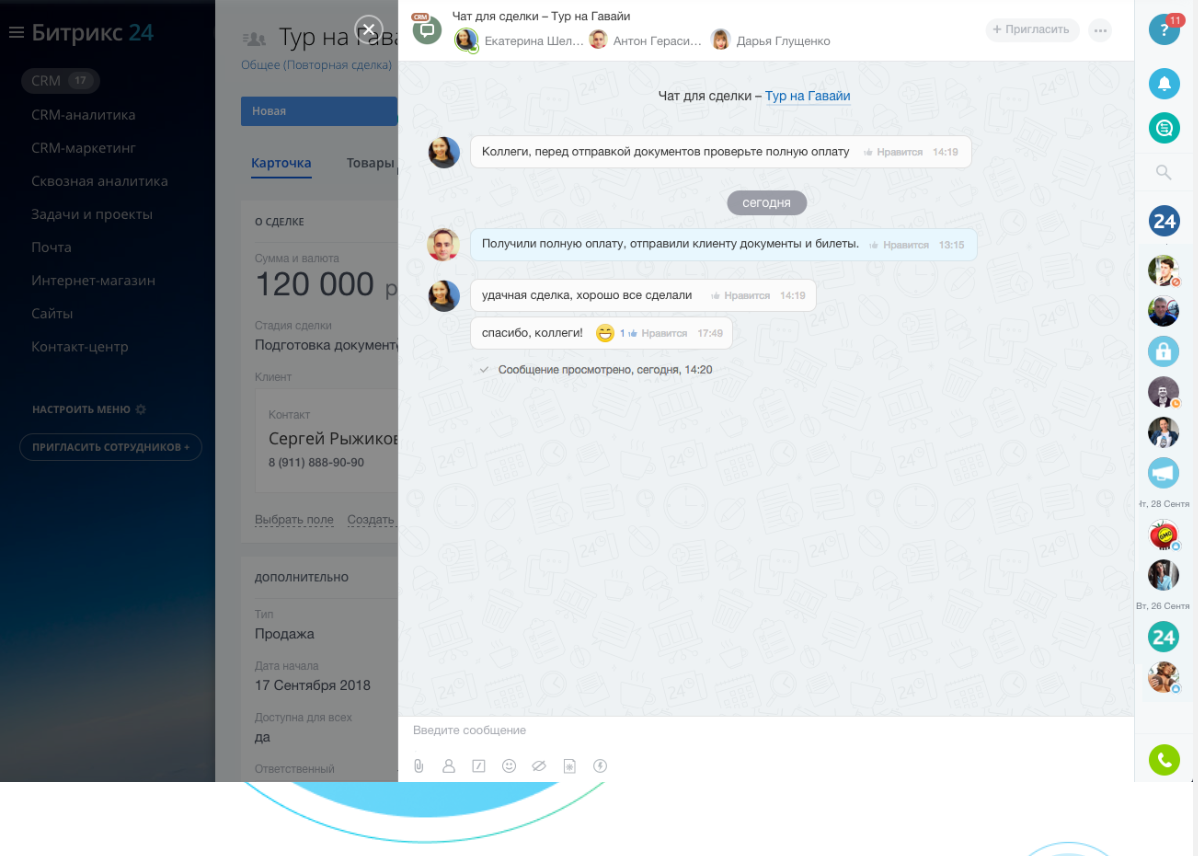Image resolution: width=1198 pixels, height=856 pixels.
Task: Click Дарья Глущенко participant in header
Action: [771, 41]
